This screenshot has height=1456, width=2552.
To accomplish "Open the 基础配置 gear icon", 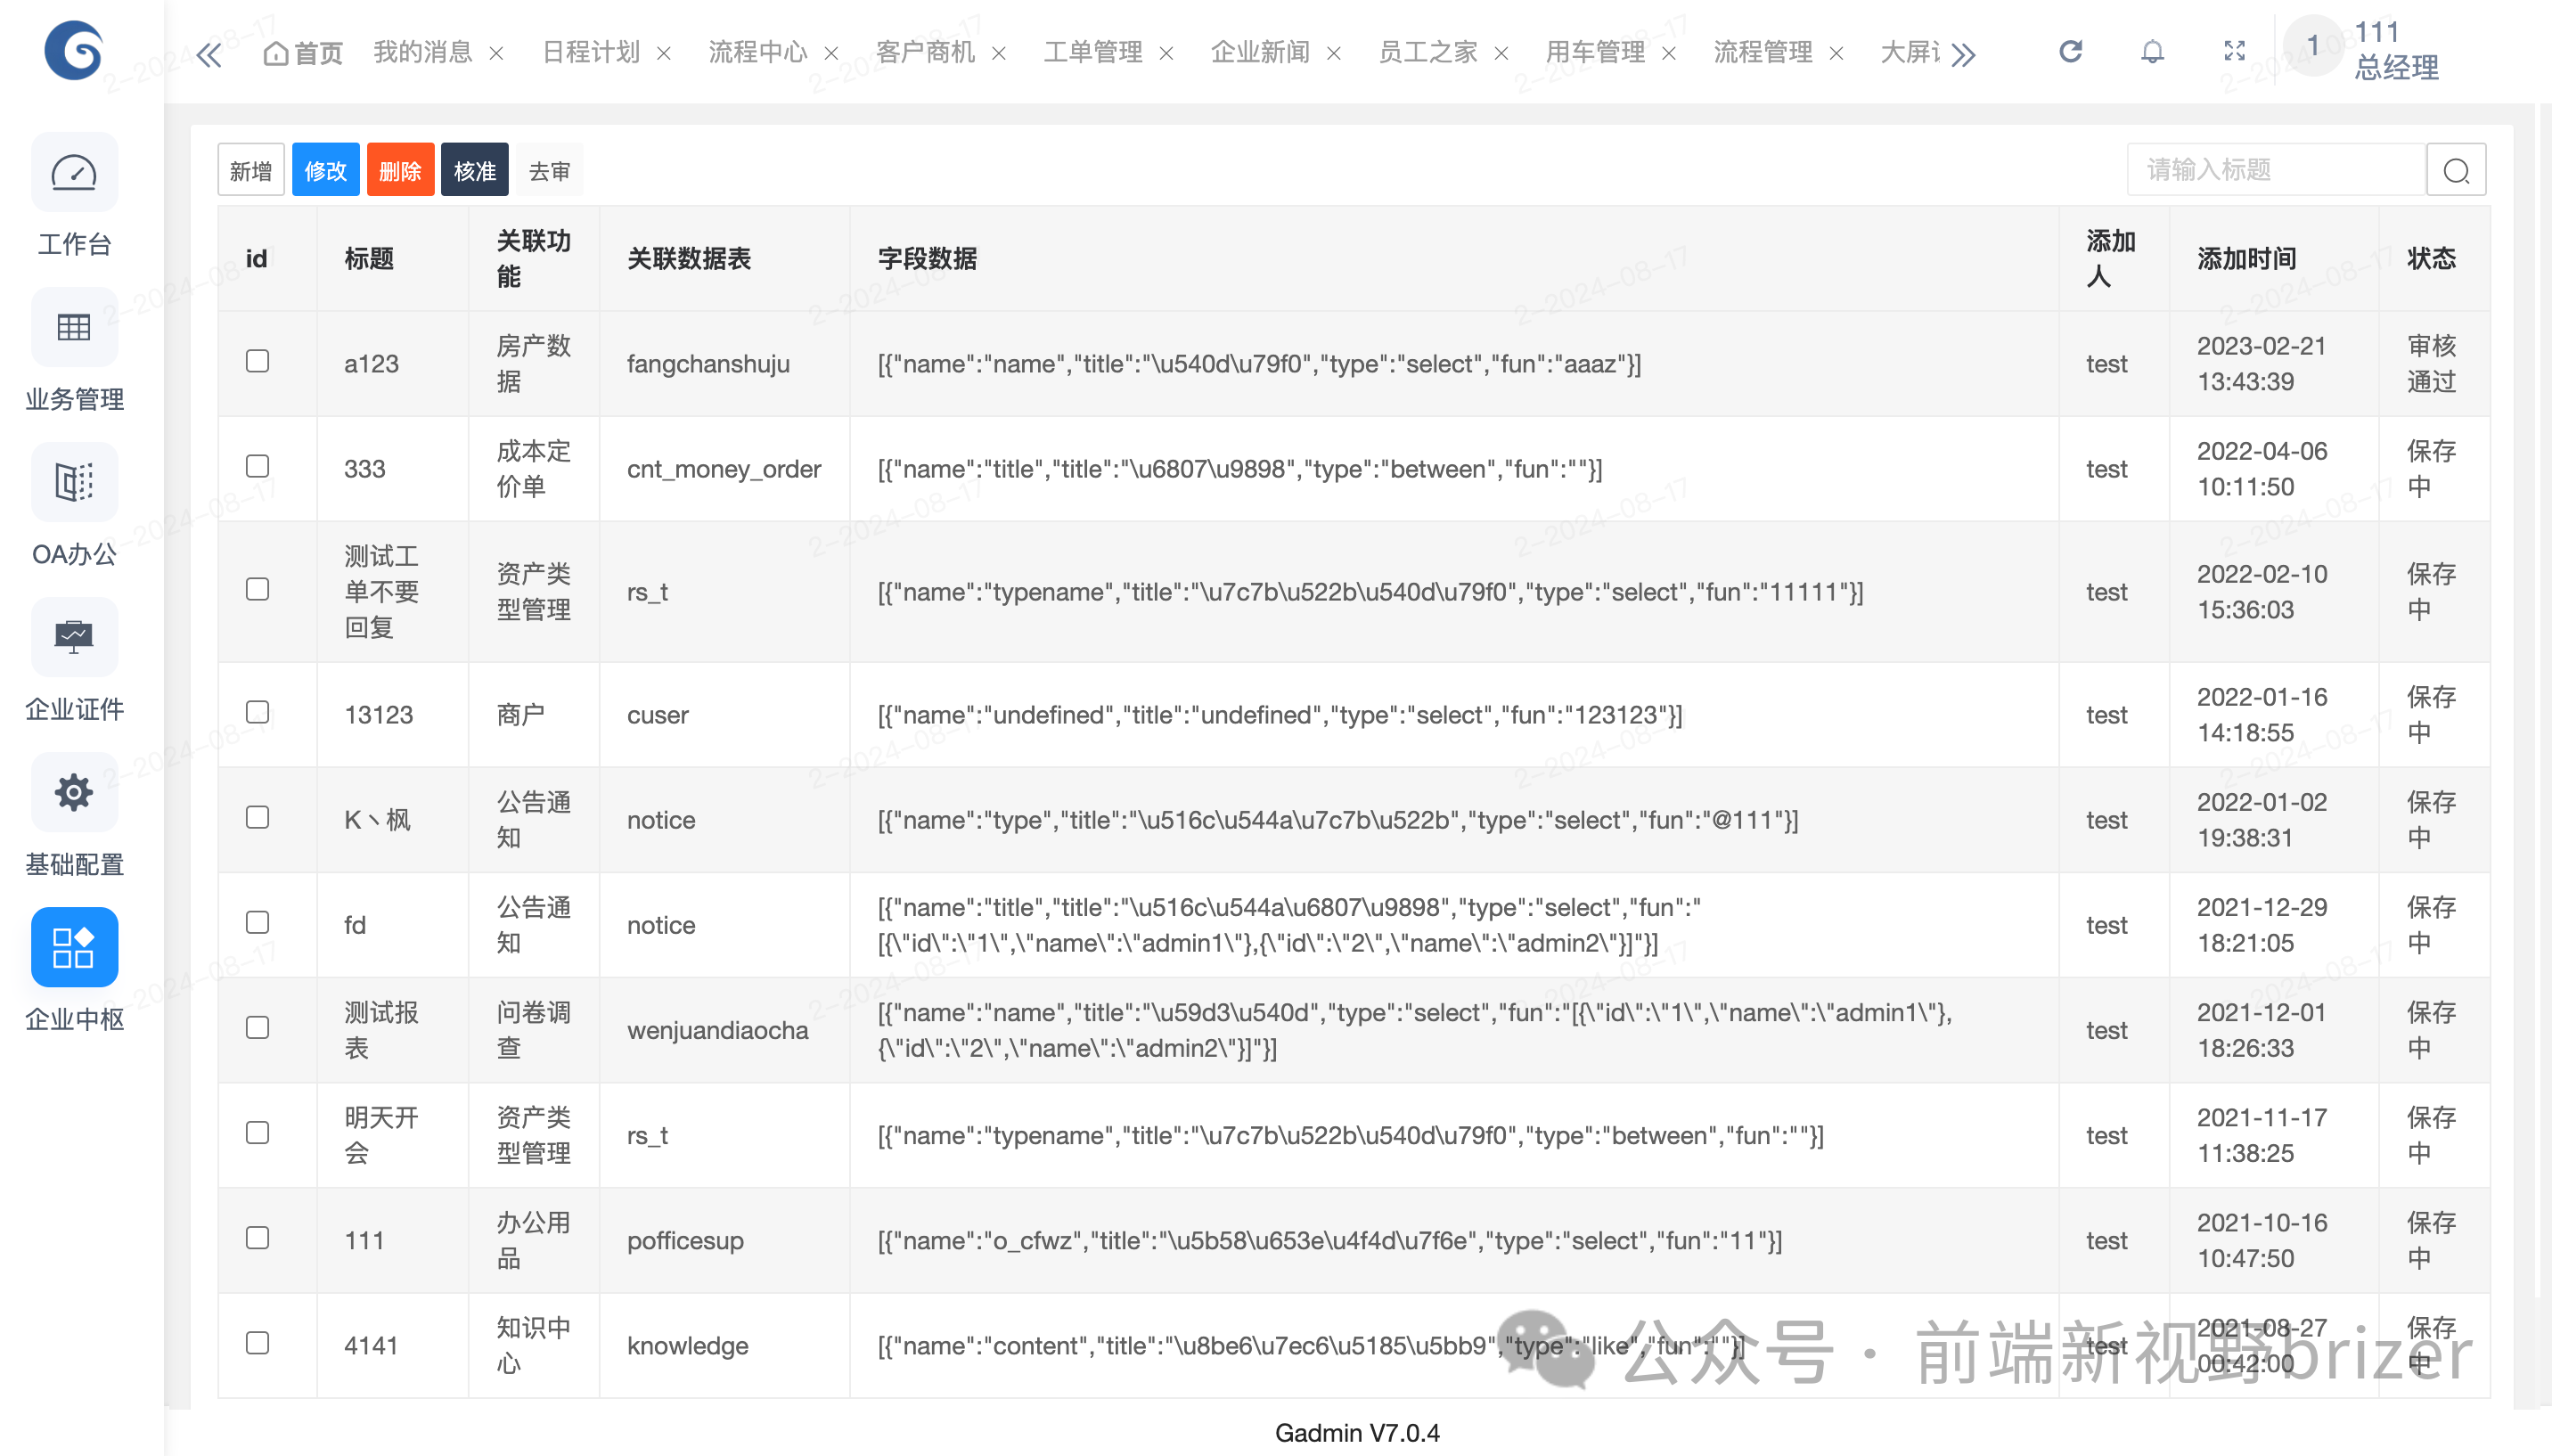I will tap(74, 793).
